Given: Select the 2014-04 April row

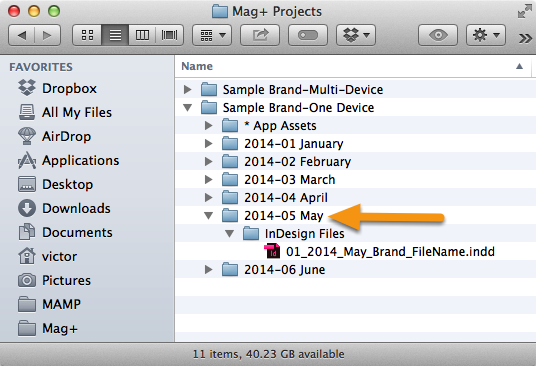Looking at the screenshot, I should coord(356,198).
